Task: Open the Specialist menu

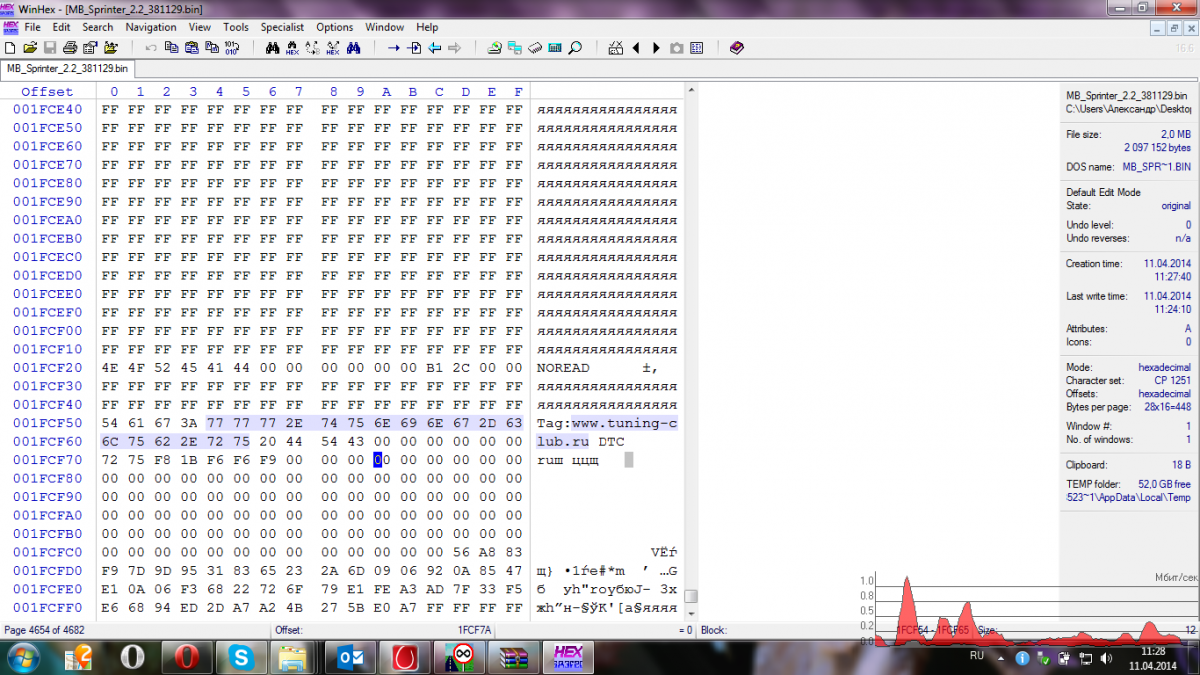Action: [x=283, y=27]
